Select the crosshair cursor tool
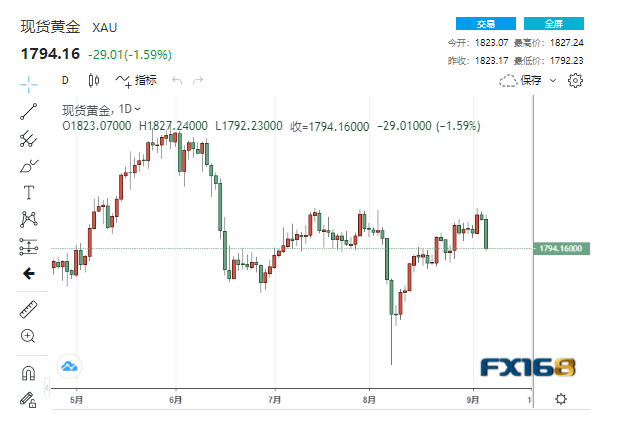This screenshot has width=629, height=433. coord(28,82)
